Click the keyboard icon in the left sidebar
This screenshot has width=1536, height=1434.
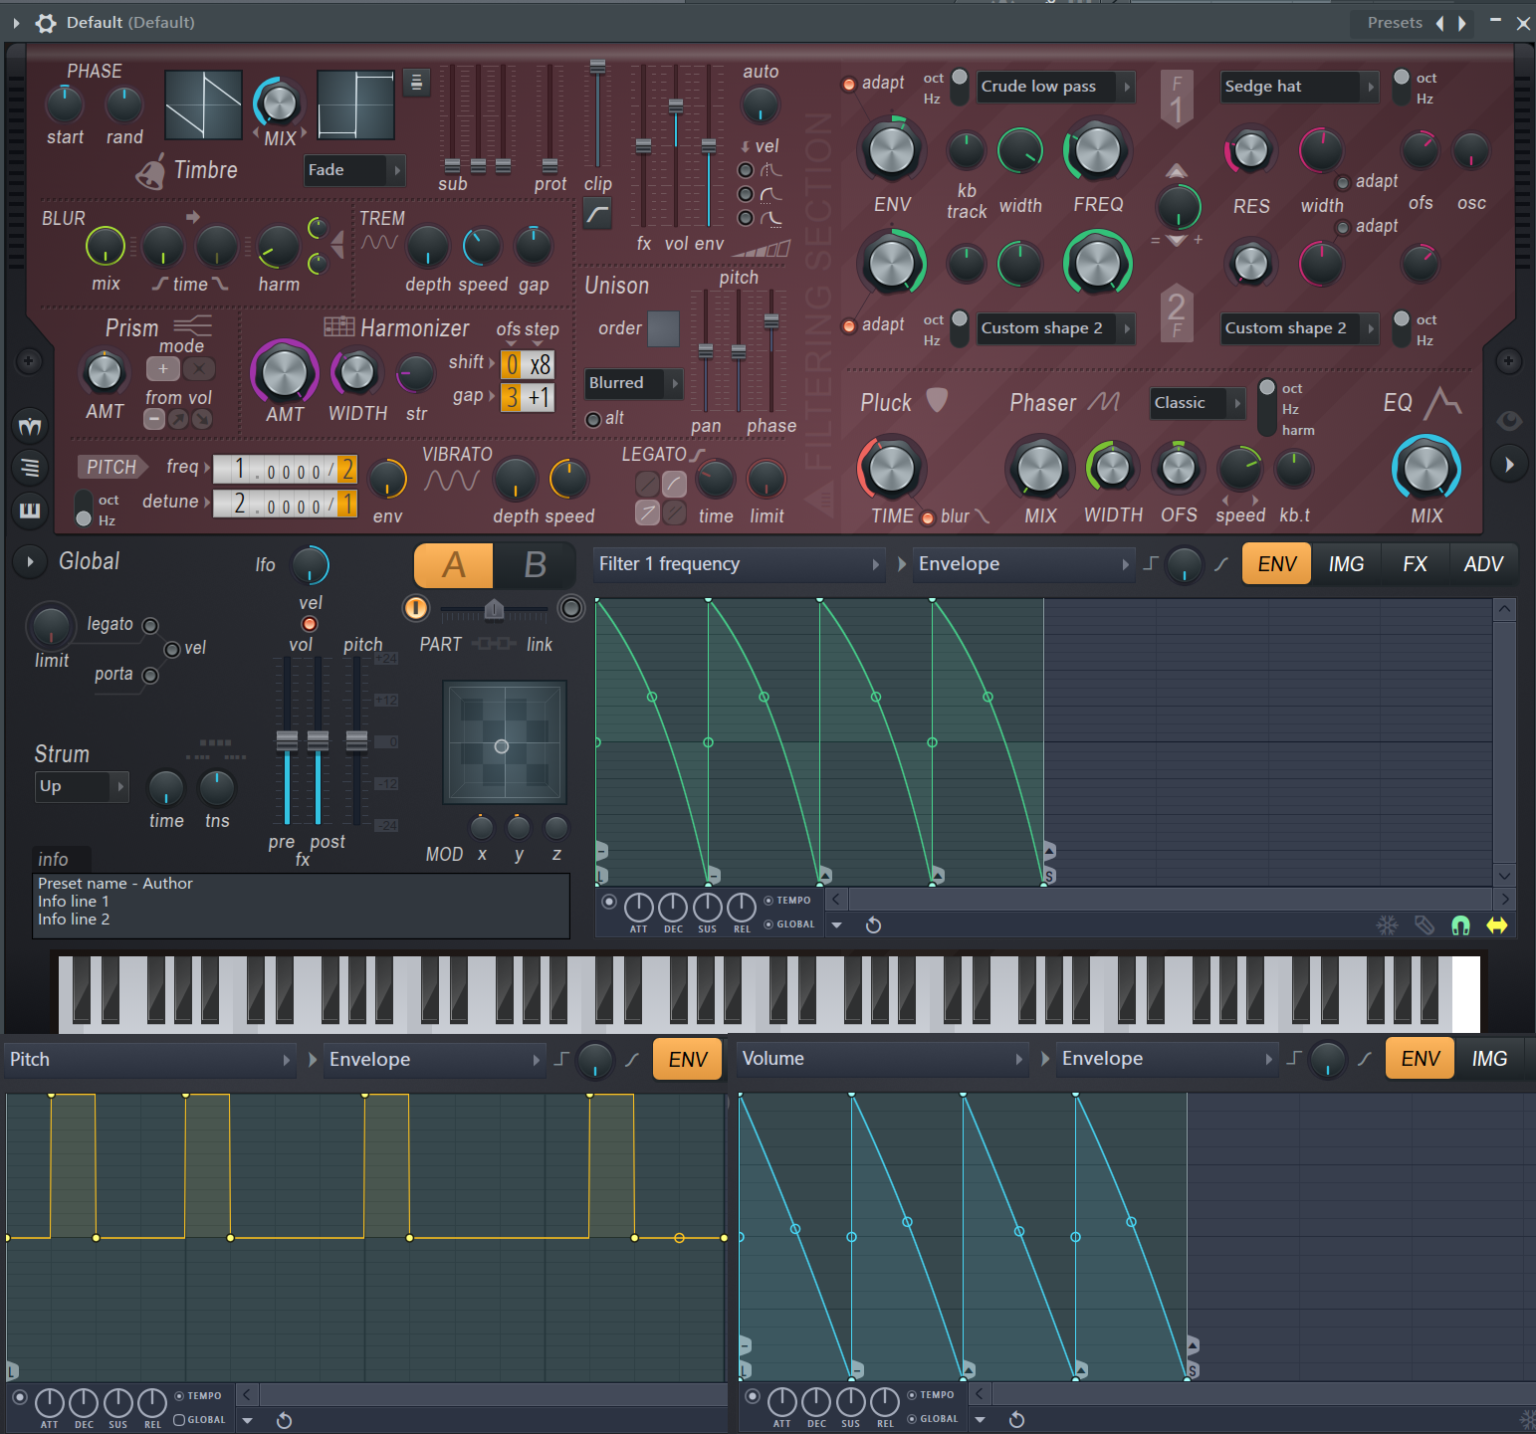(x=30, y=511)
